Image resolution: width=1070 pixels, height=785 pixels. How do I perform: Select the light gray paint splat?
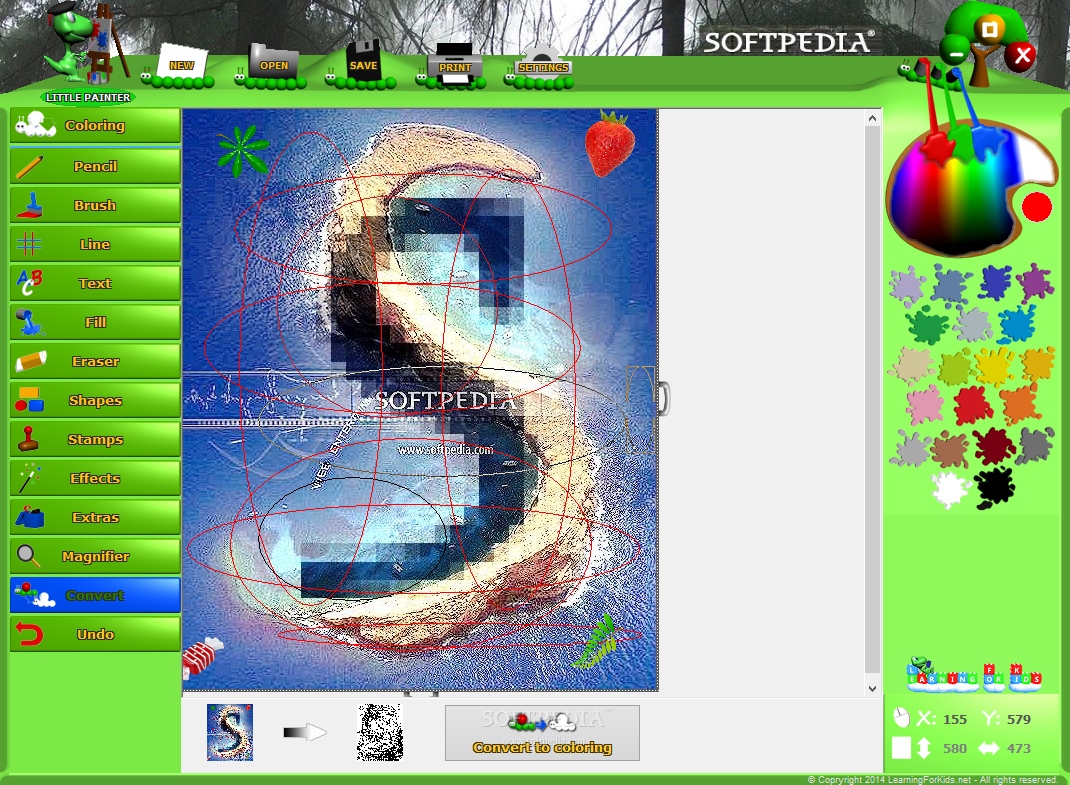910,449
